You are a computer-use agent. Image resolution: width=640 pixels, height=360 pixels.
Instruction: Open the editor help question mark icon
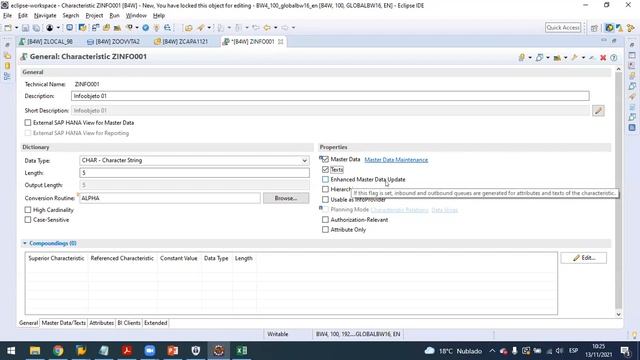point(613,58)
